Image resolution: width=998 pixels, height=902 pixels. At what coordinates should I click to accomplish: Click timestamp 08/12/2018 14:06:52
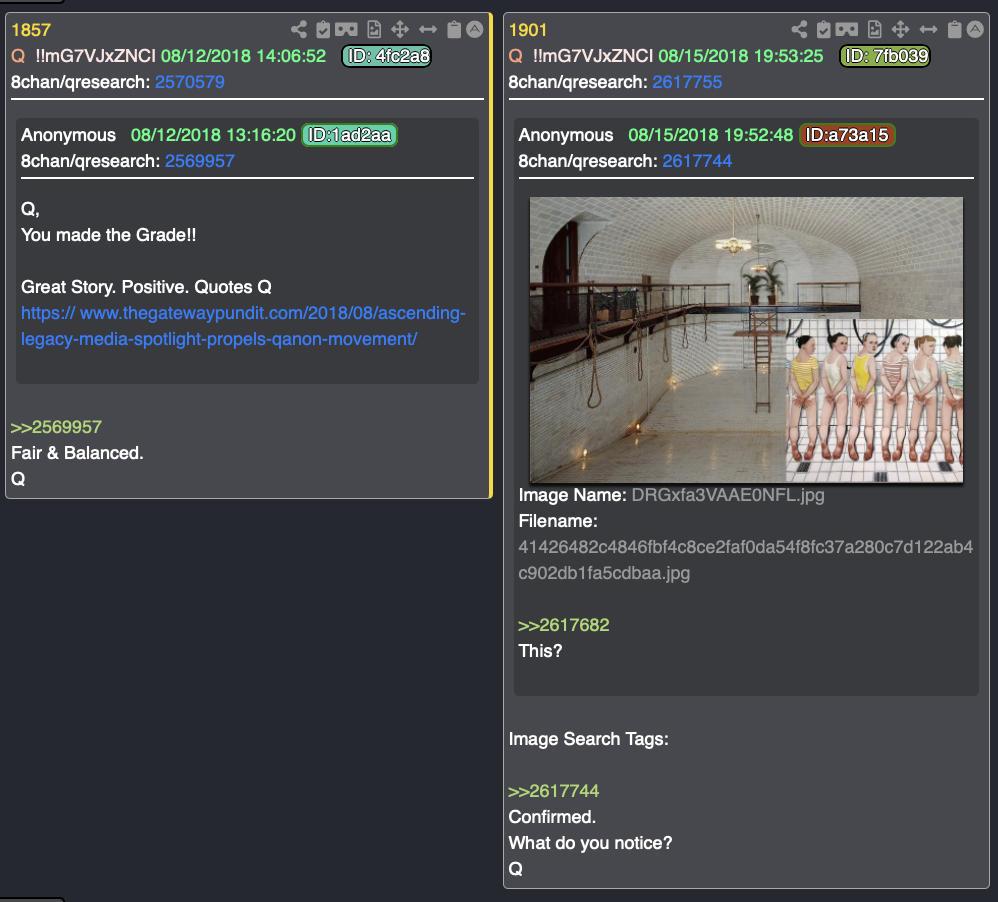[243, 56]
